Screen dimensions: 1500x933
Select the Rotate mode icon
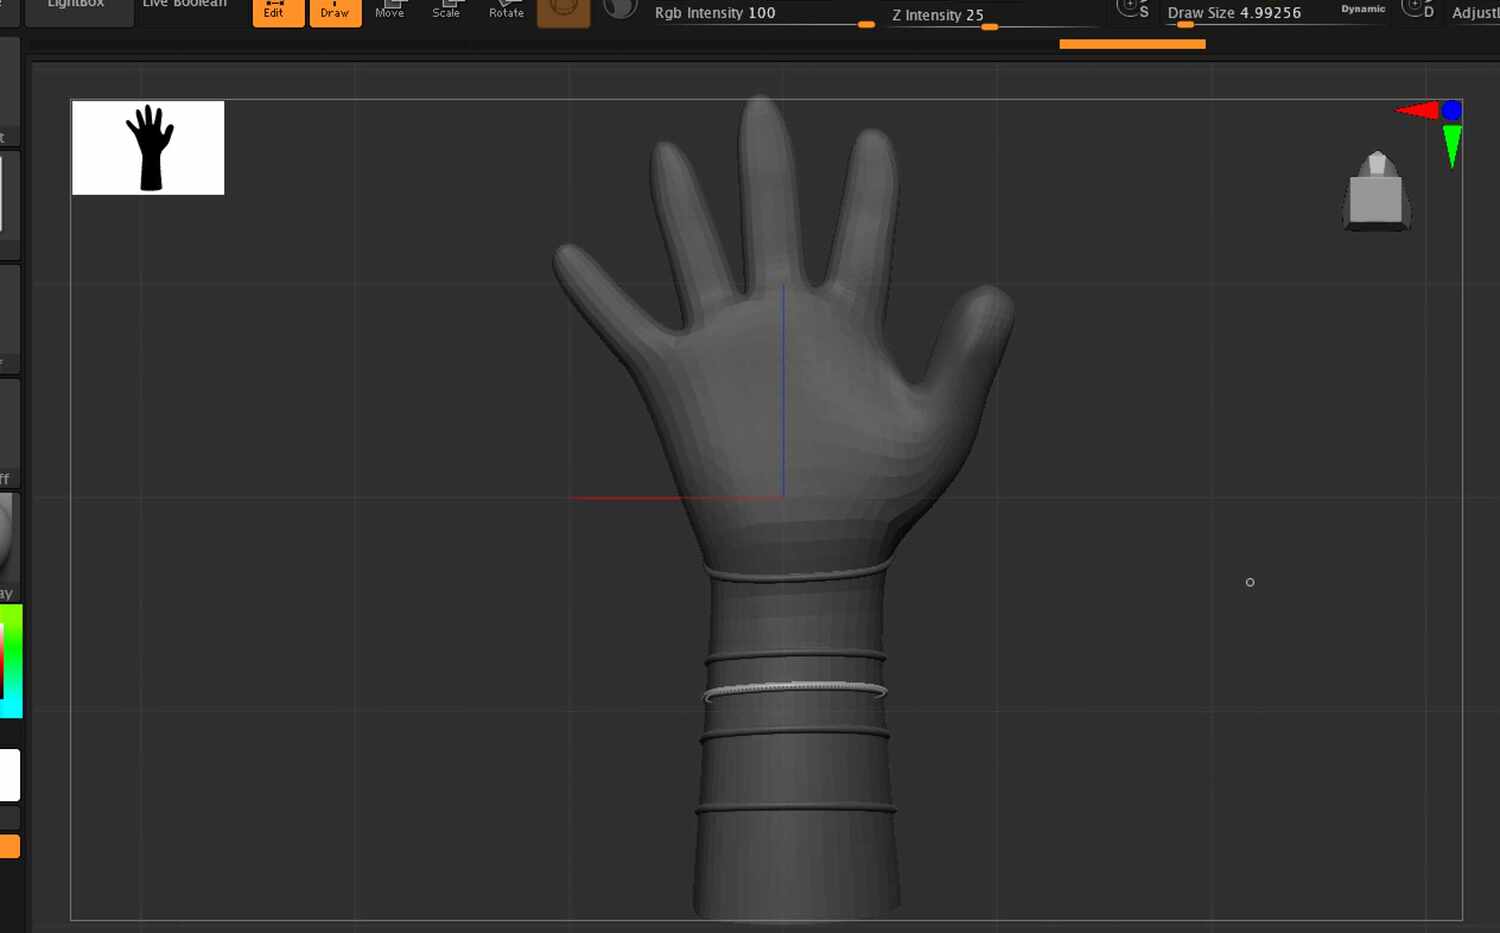[505, 10]
